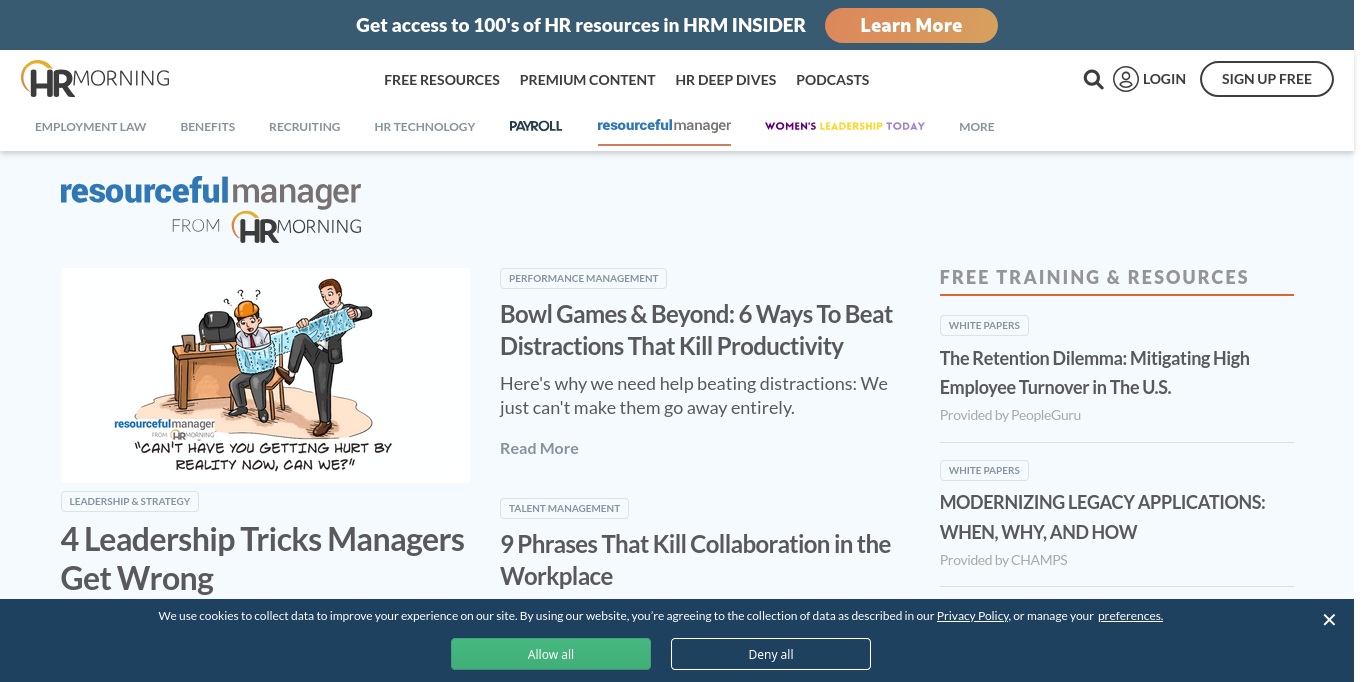Click the user profile LOGIN icon

1126,79
